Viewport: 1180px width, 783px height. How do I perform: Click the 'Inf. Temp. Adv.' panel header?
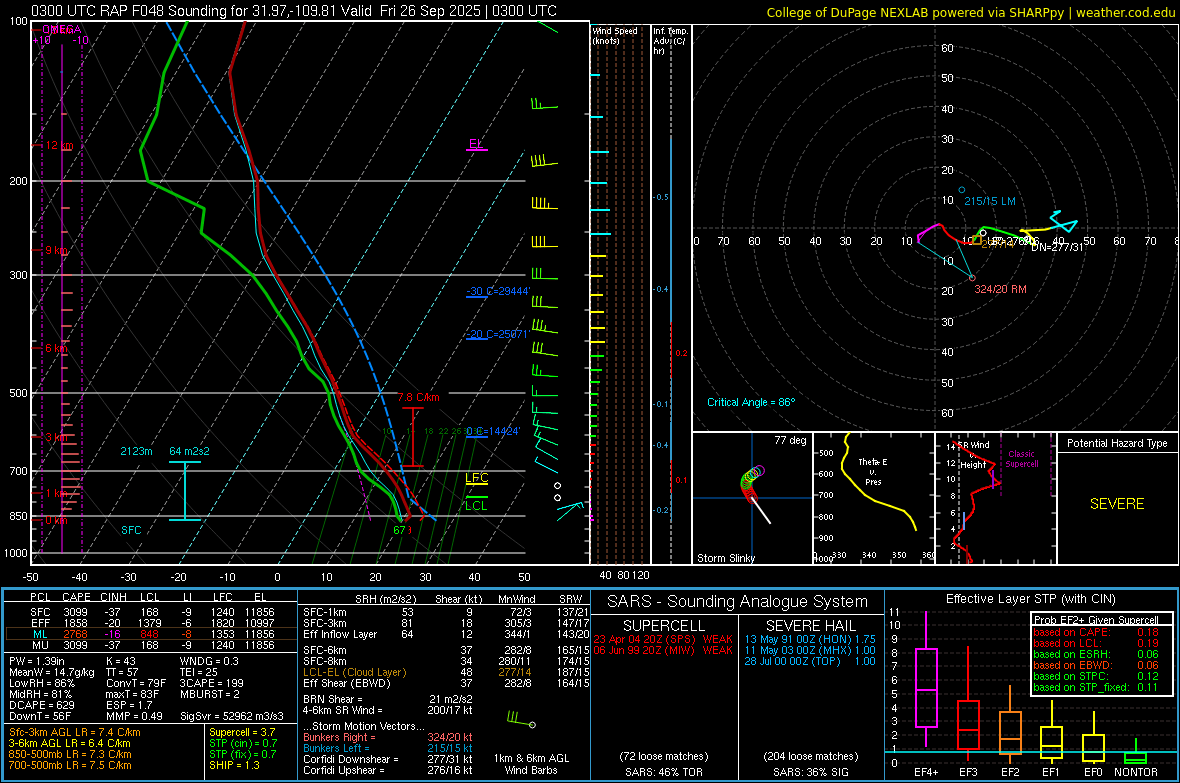[x=670, y=41]
